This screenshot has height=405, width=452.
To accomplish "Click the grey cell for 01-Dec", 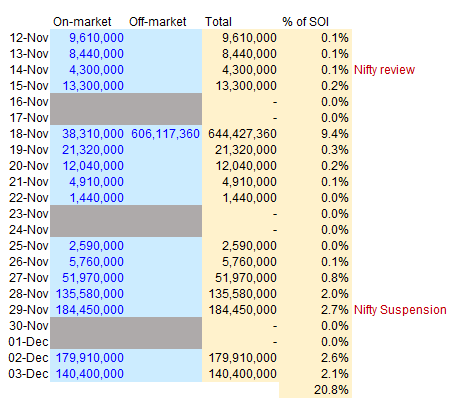I will pos(126,341).
